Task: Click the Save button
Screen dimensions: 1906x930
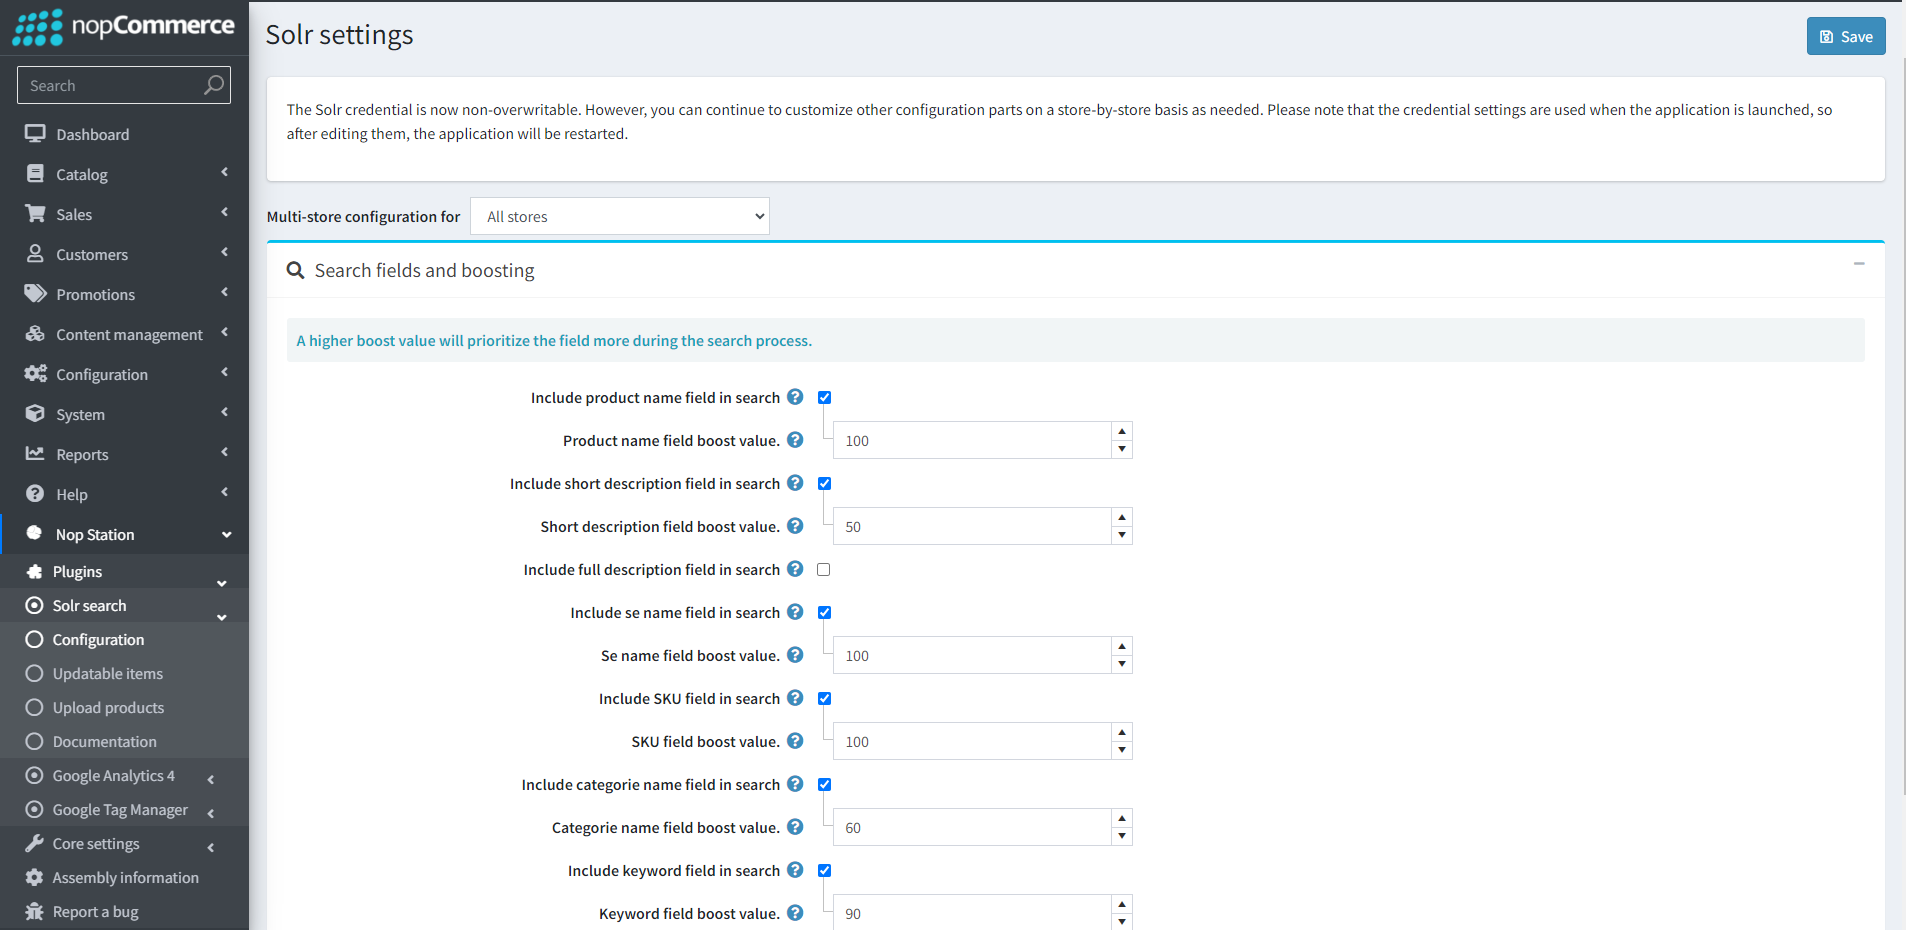Action: pos(1846,36)
